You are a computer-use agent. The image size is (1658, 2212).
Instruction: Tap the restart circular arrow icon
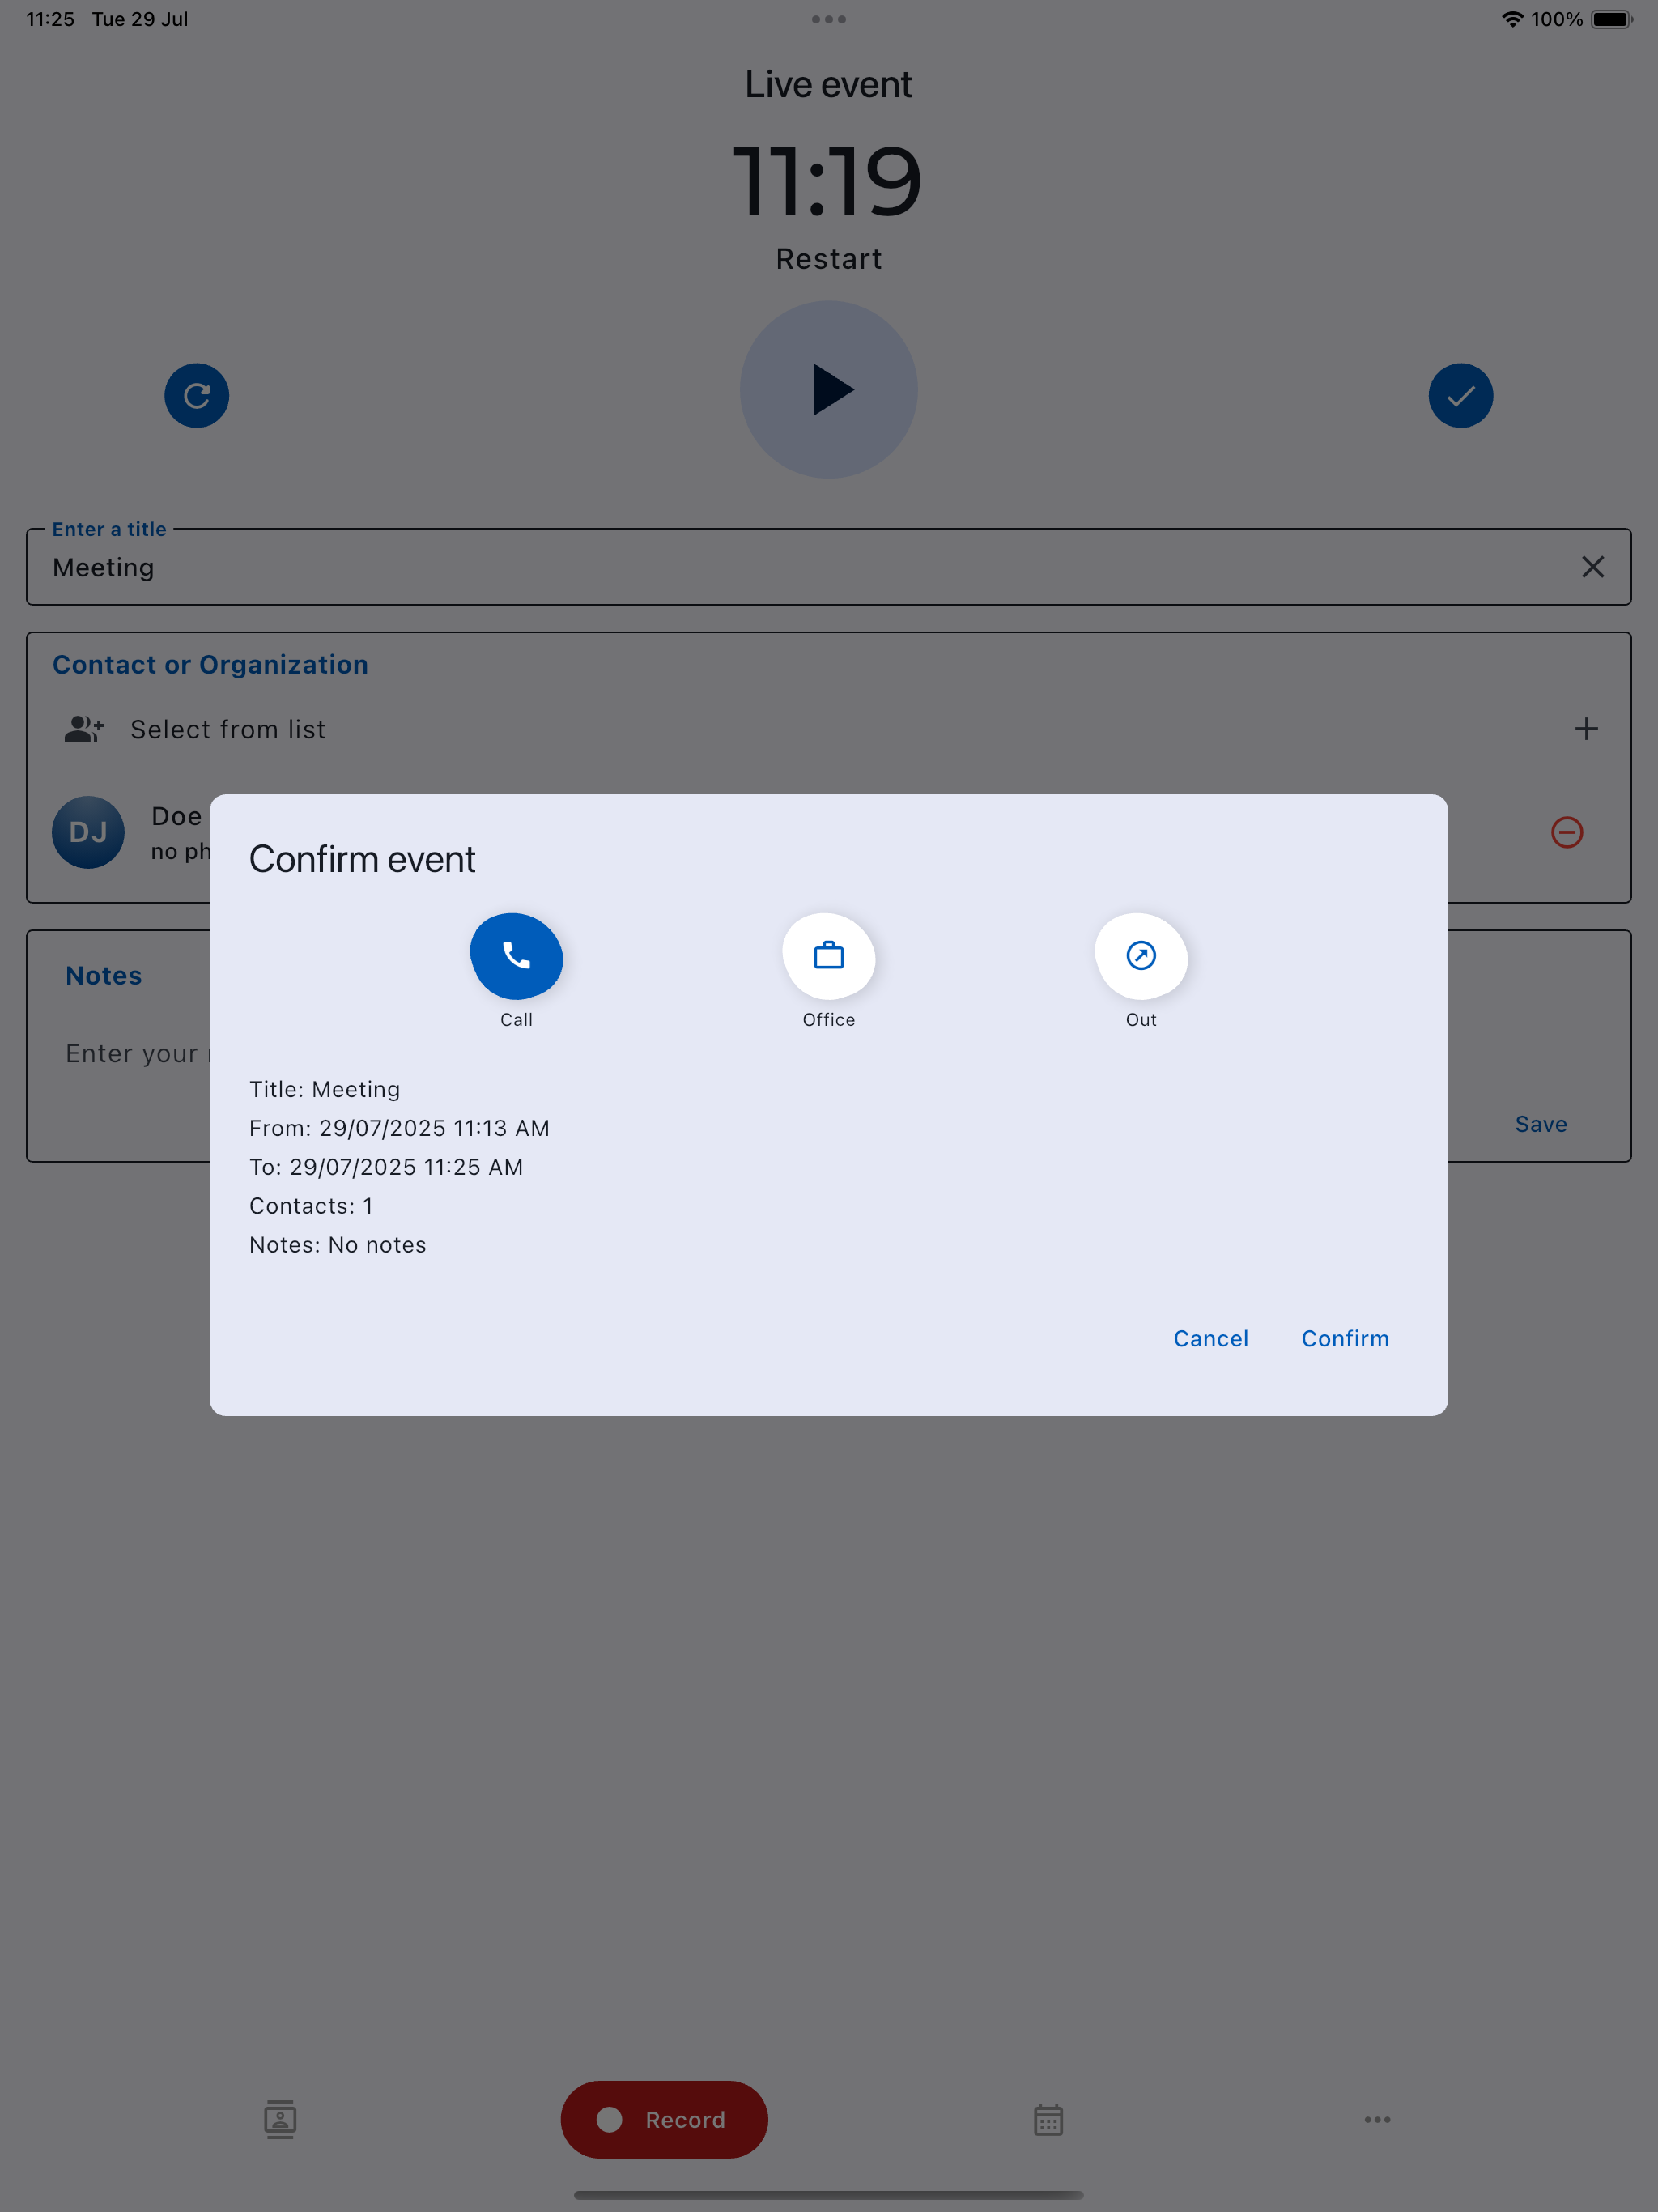(x=197, y=395)
